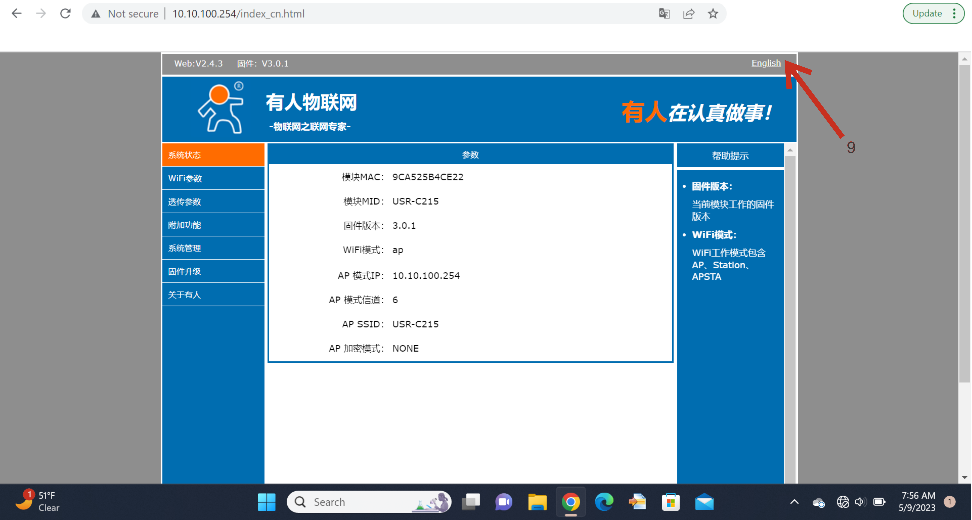Open the translate page icon in address bar
The width and height of the screenshot is (972, 520).
pos(664,14)
